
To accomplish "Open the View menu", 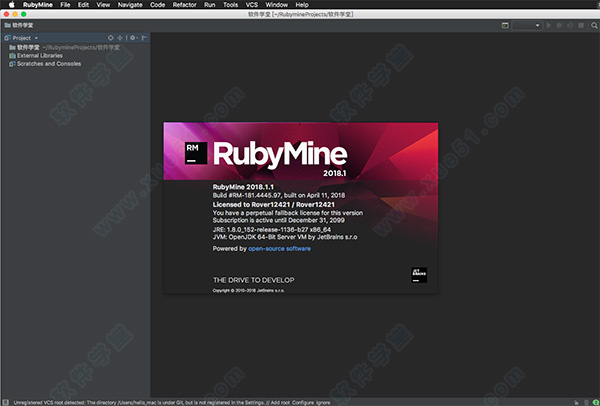I will point(103,5).
